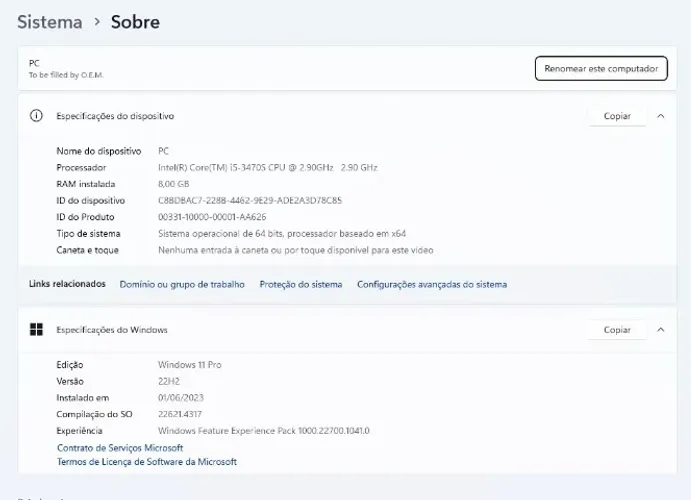The image size is (691, 500).
Task: Copy the Windows specifications with Copiar
Action: pyautogui.click(x=617, y=330)
